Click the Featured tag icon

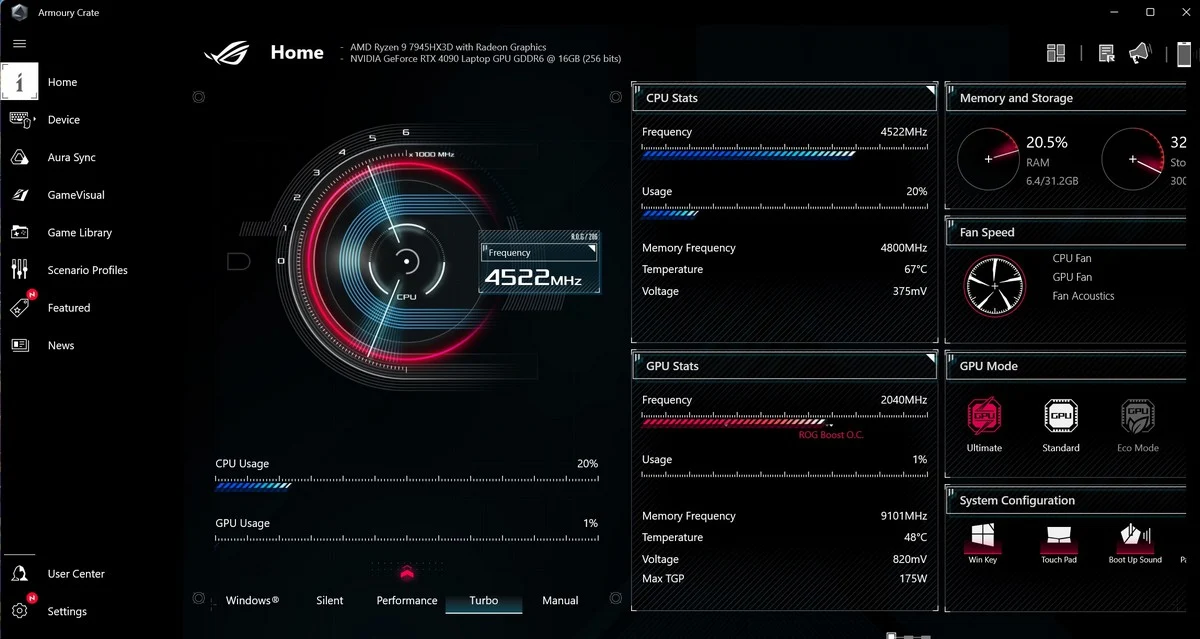(20, 307)
